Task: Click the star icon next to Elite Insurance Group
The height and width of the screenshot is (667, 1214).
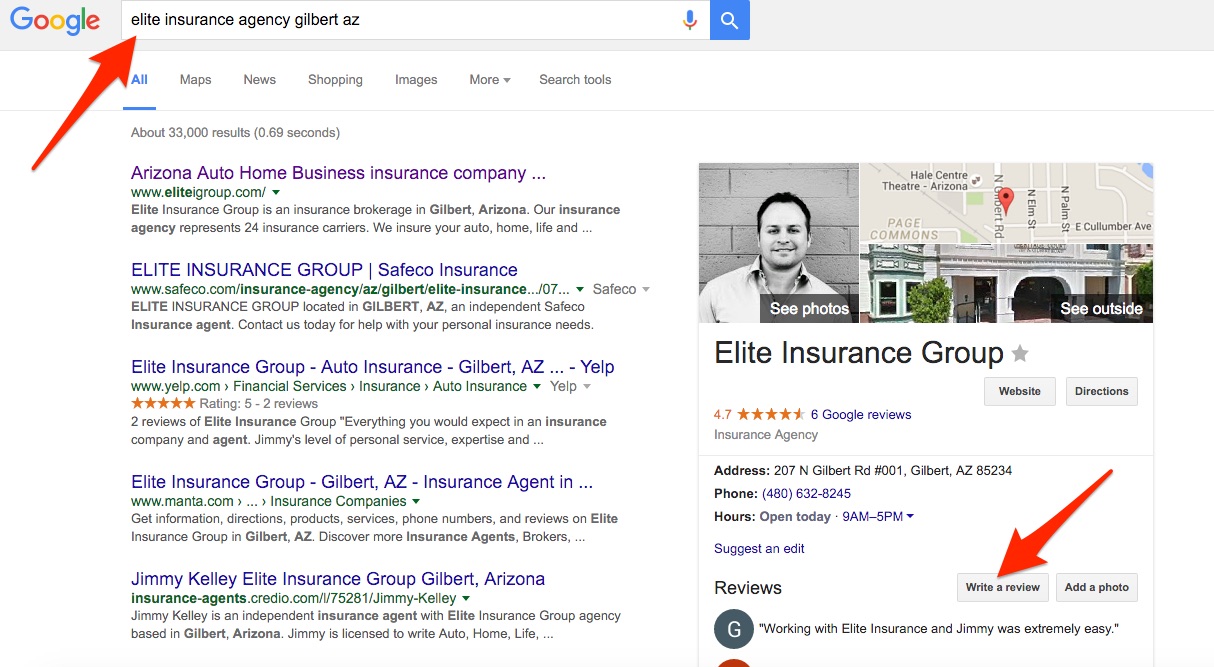Action: coord(1021,353)
